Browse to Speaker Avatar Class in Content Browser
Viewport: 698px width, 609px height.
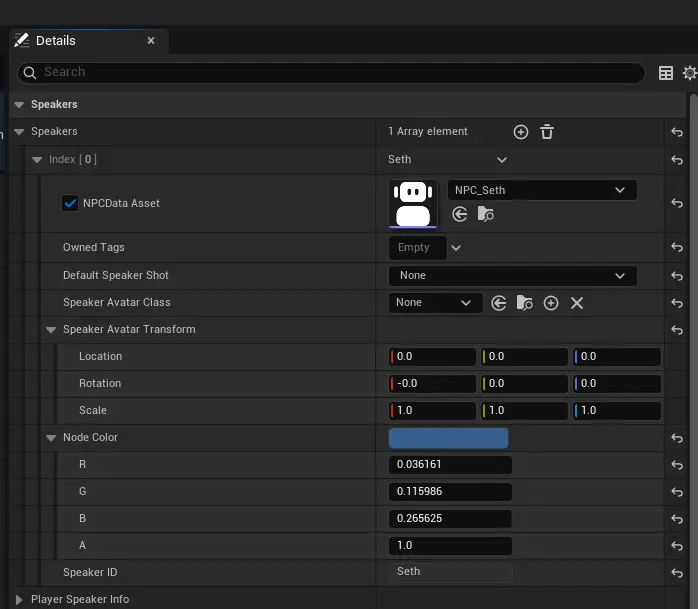click(x=524, y=303)
